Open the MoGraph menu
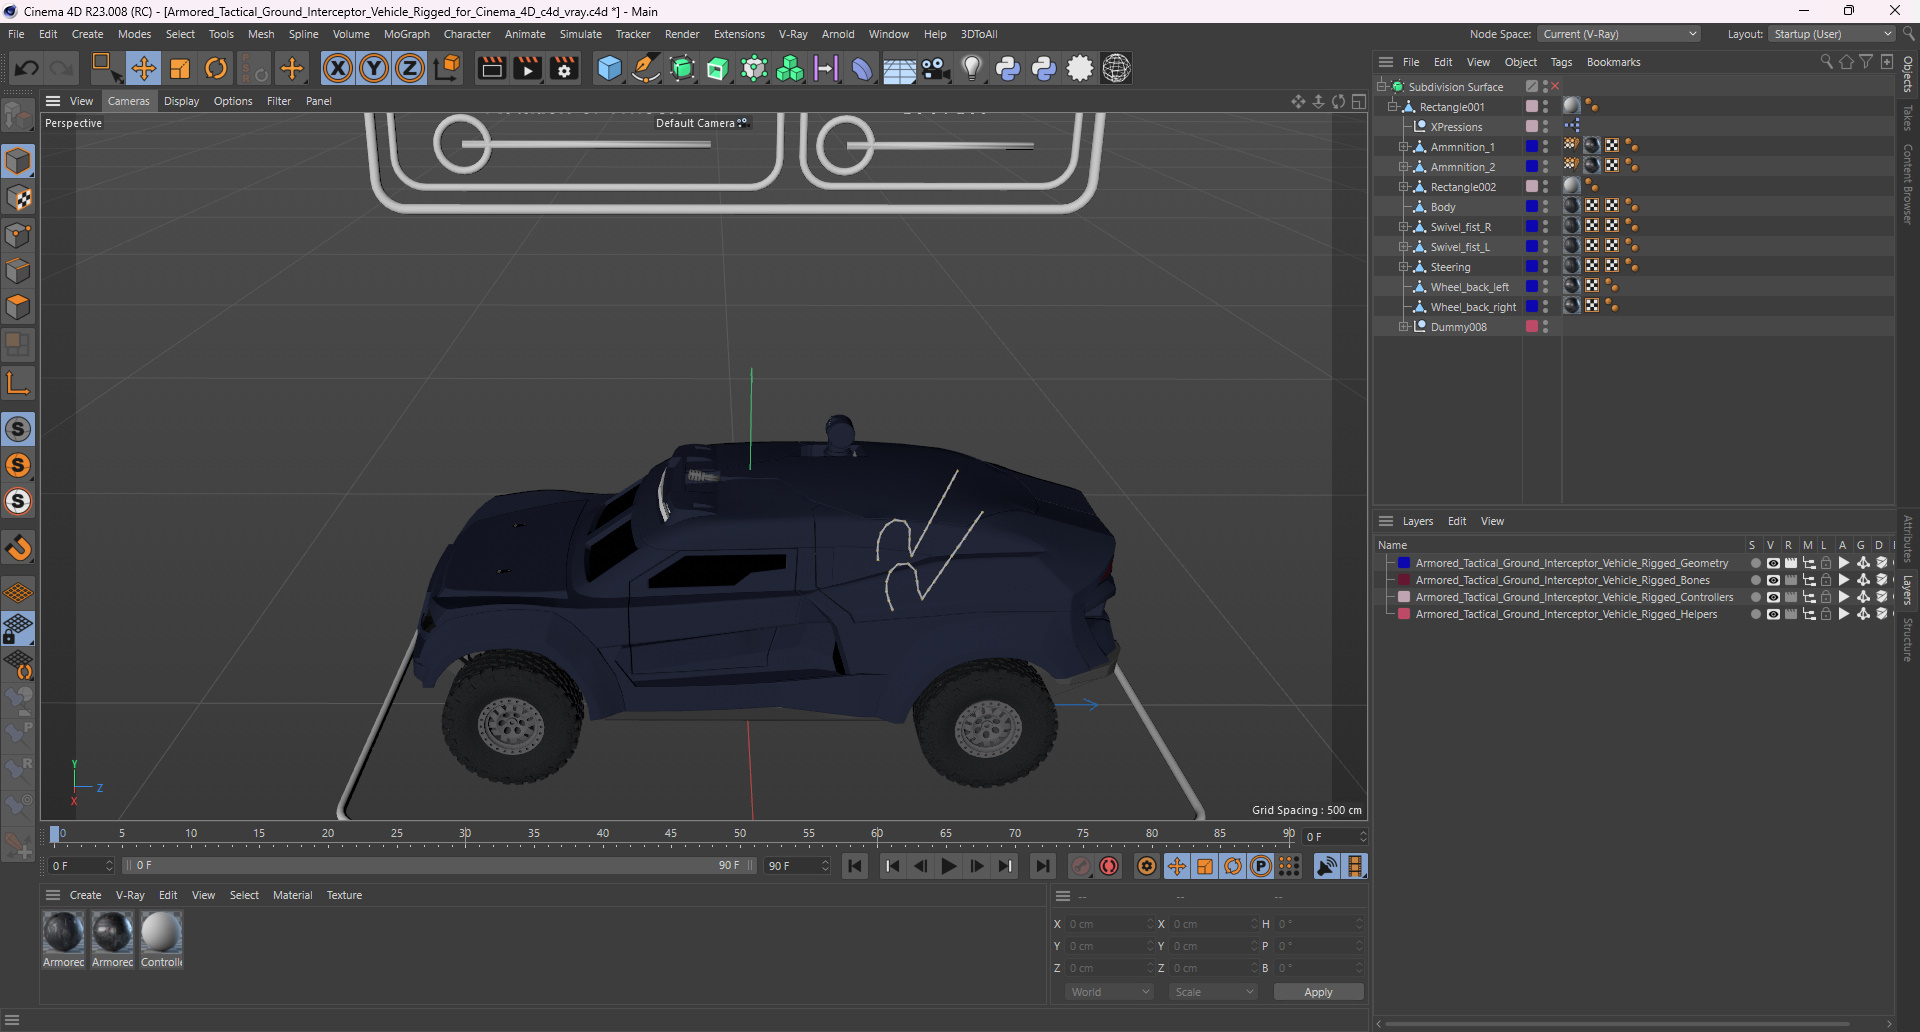Image resolution: width=1920 pixels, height=1032 pixels. pos(406,34)
